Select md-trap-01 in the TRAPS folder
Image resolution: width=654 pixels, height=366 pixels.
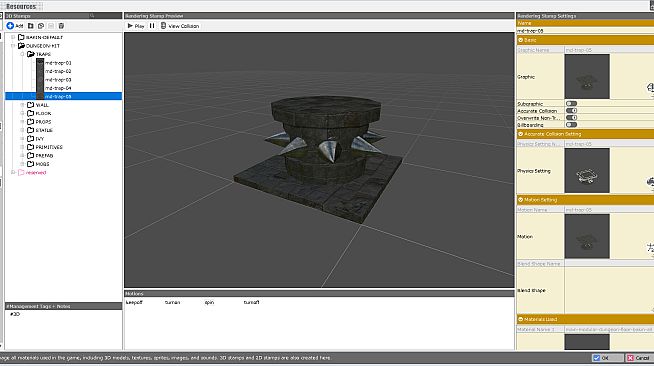pos(58,63)
